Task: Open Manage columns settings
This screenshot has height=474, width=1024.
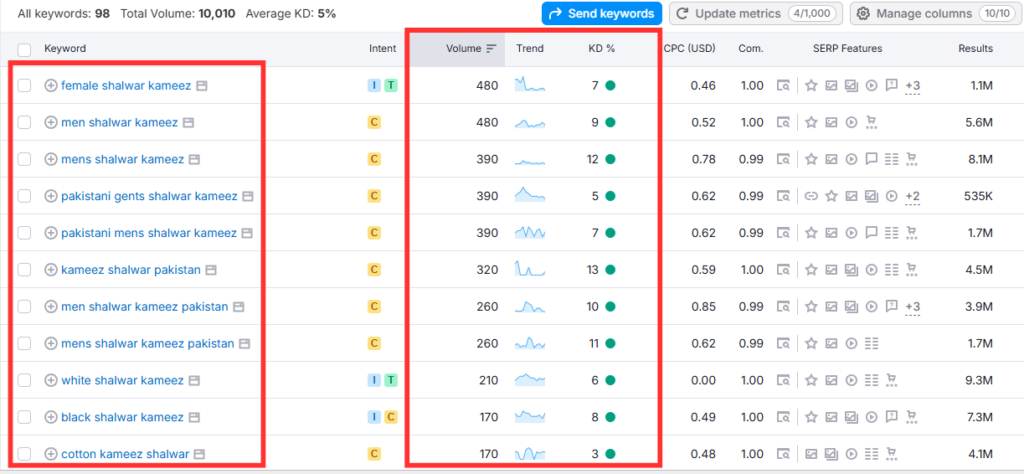Action: pyautogui.click(x=936, y=14)
